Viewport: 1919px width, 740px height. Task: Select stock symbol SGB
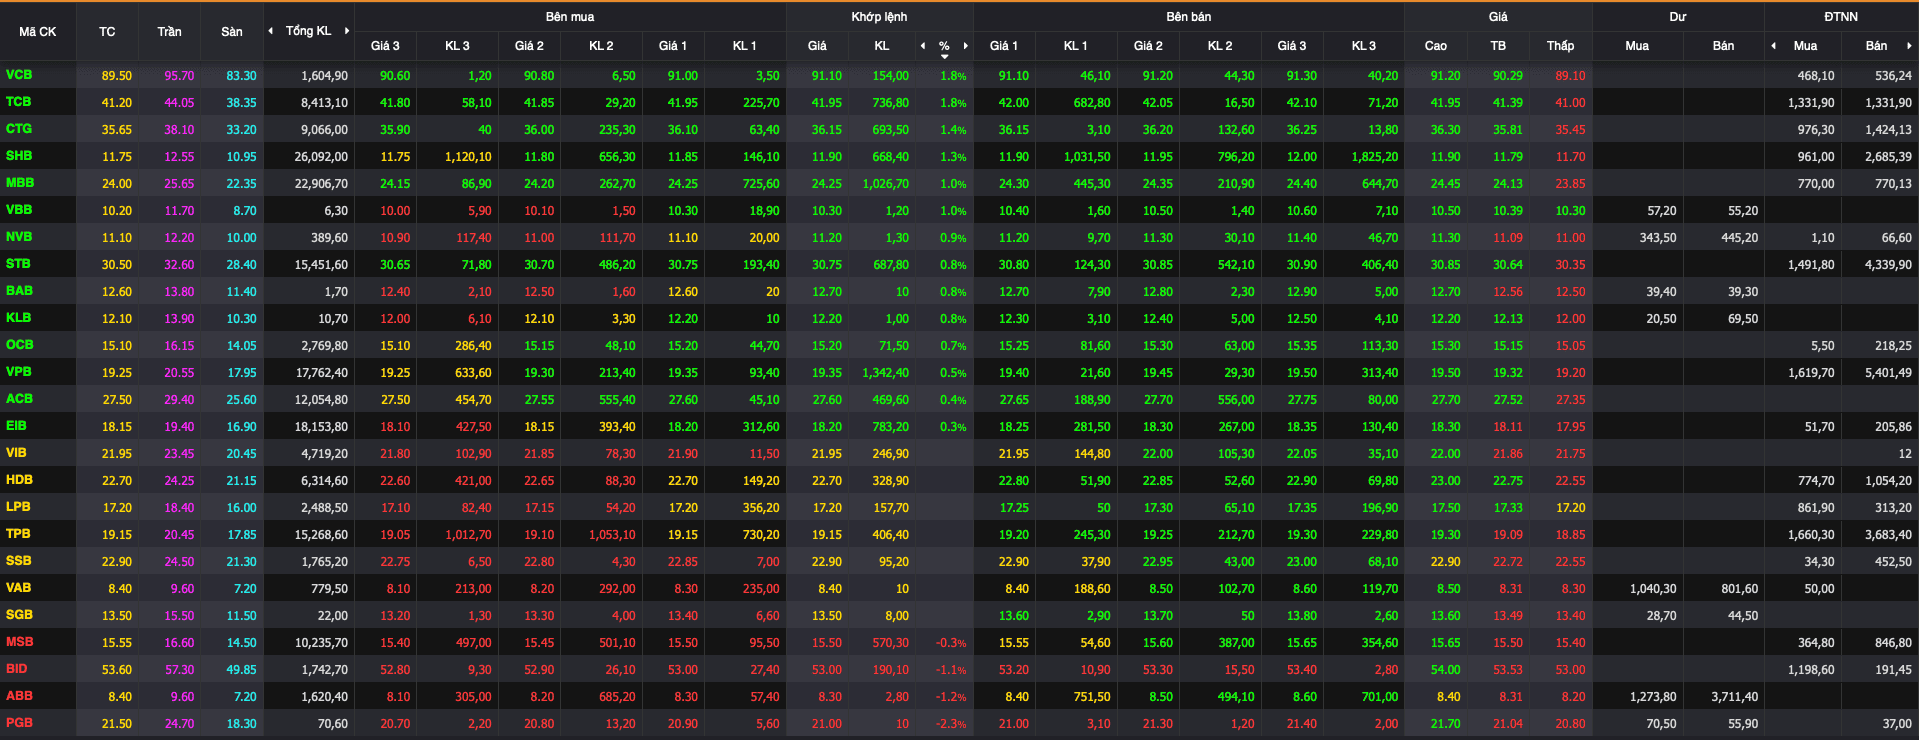click(19, 615)
